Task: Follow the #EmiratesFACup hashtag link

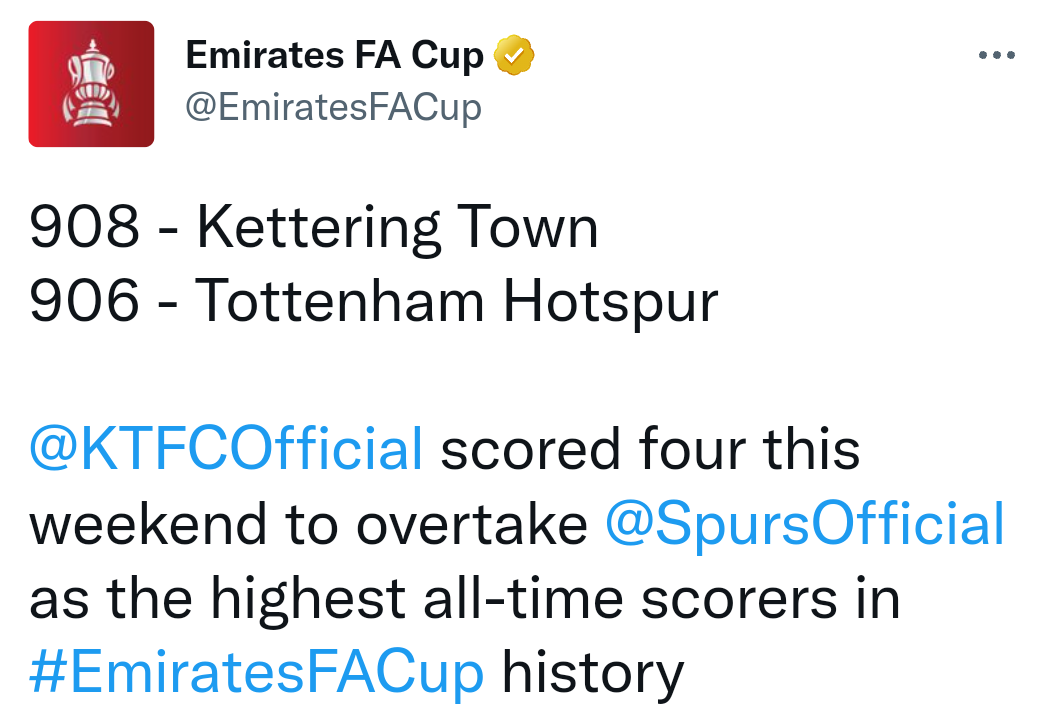Action: pos(256,673)
